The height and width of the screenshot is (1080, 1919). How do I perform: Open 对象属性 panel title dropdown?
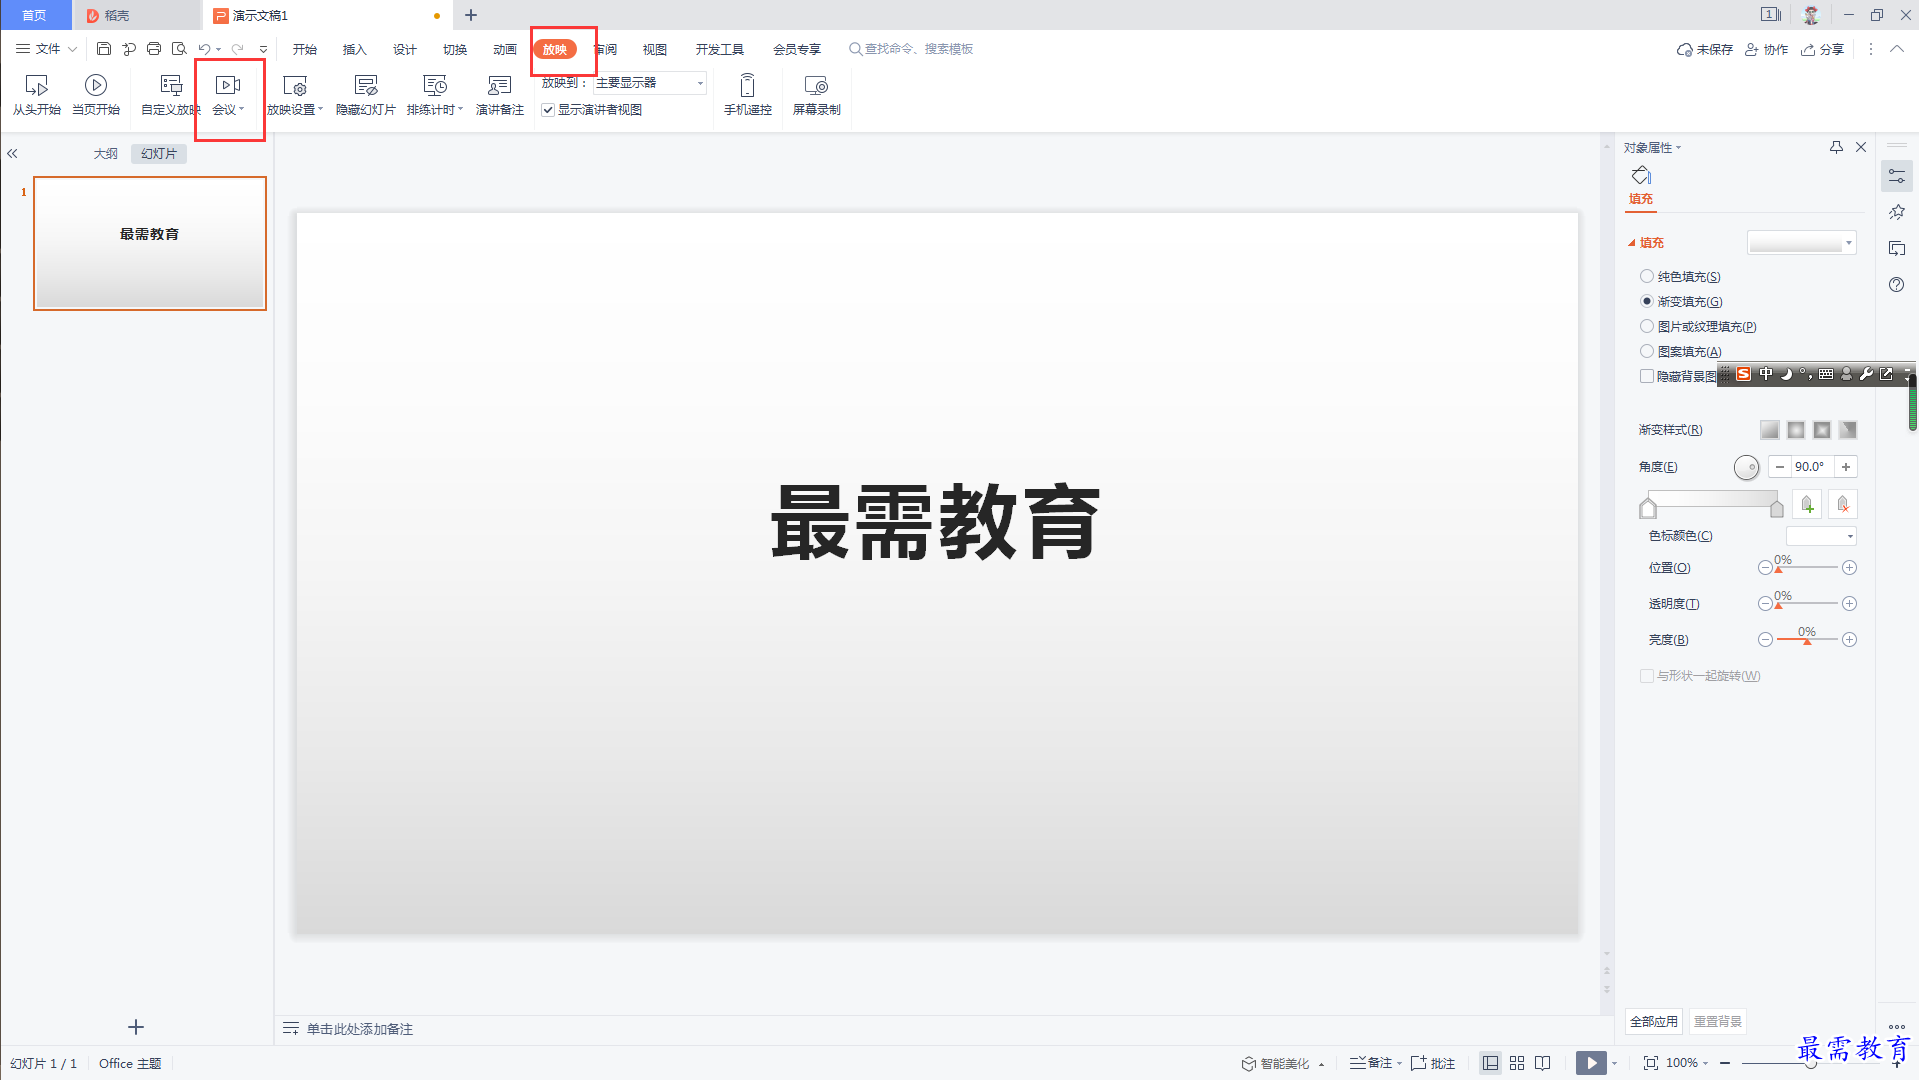pyautogui.click(x=1652, y=147)
